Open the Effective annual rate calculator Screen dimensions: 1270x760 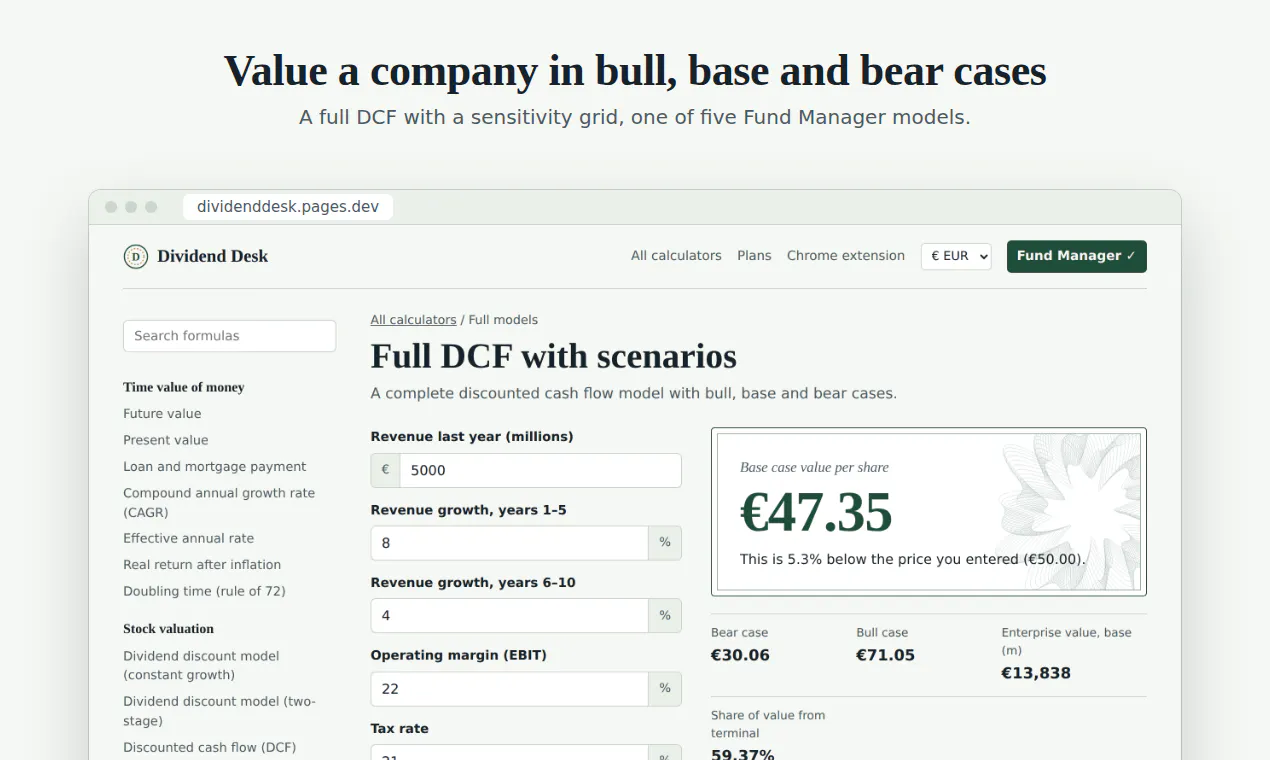[189, 538]
